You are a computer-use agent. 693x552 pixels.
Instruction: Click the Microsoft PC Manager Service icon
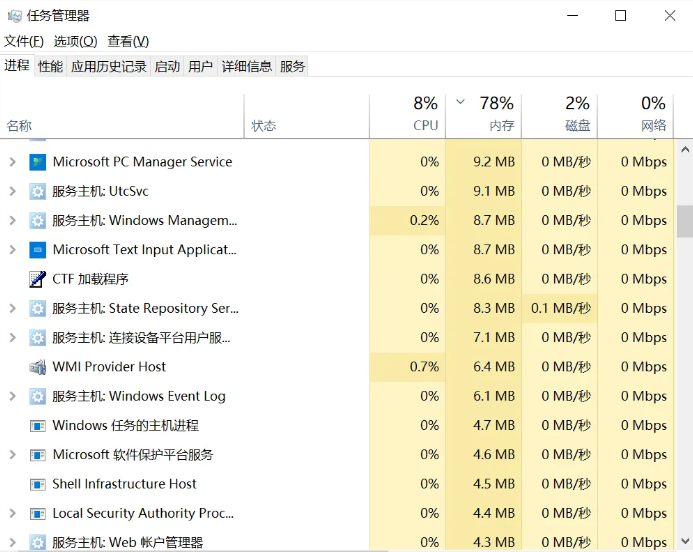point(38,162)
